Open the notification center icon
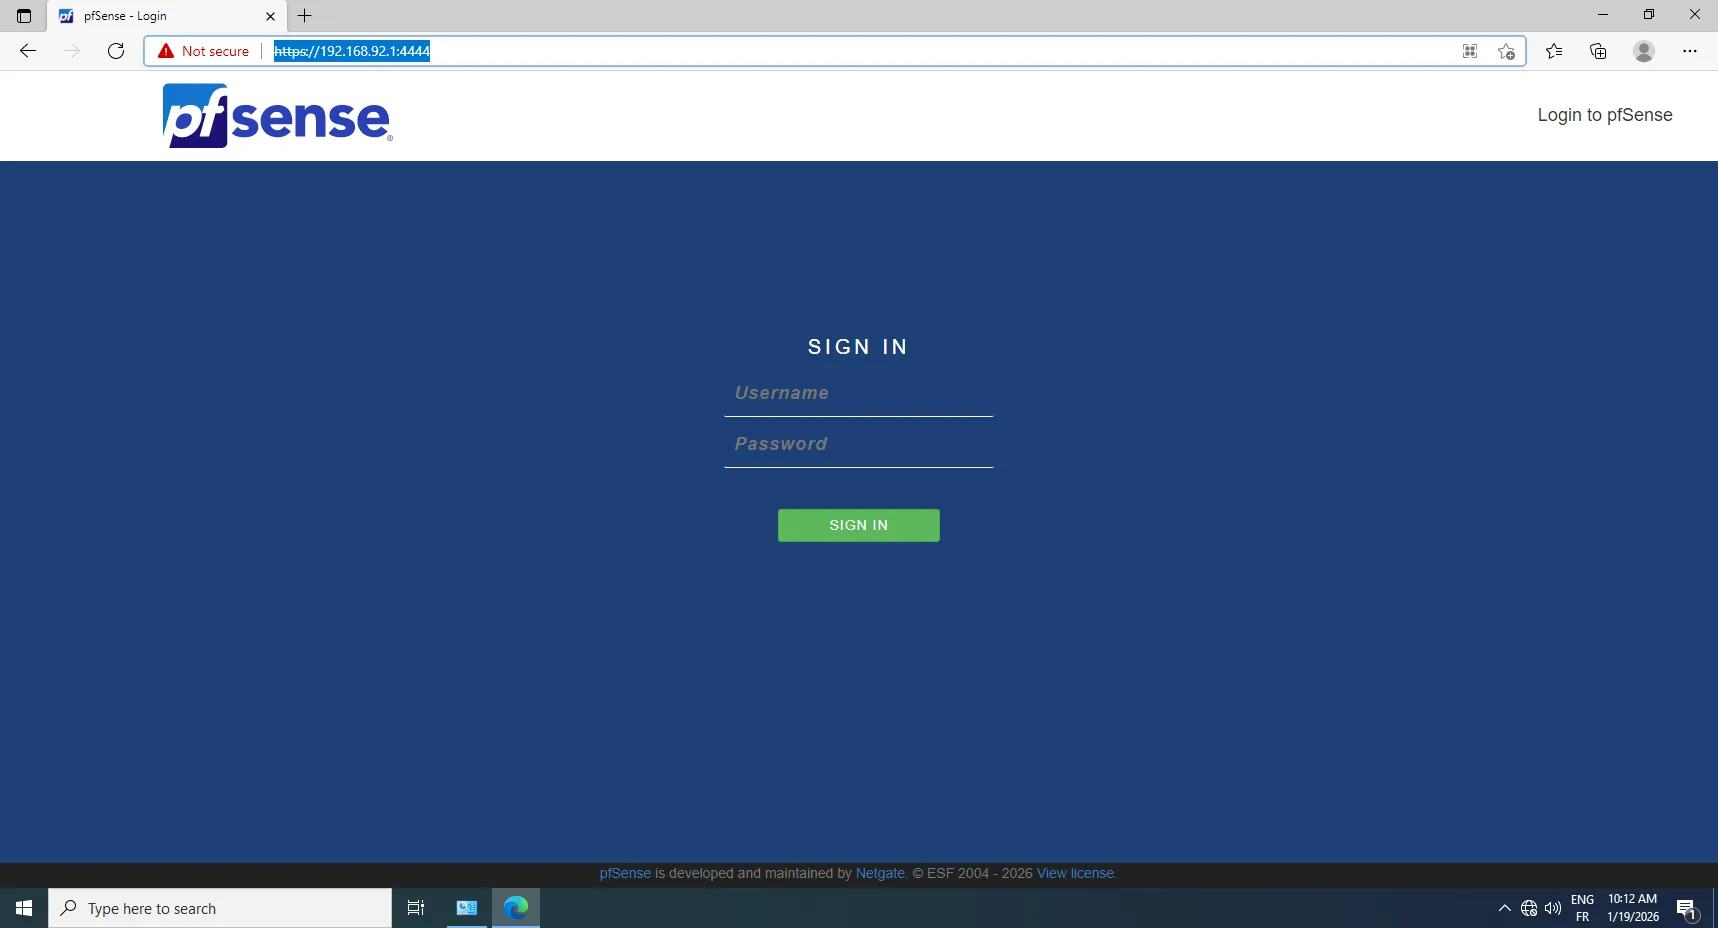Image resolution: width=1718 pixels, height=928 pixels. click(1688, 908)
